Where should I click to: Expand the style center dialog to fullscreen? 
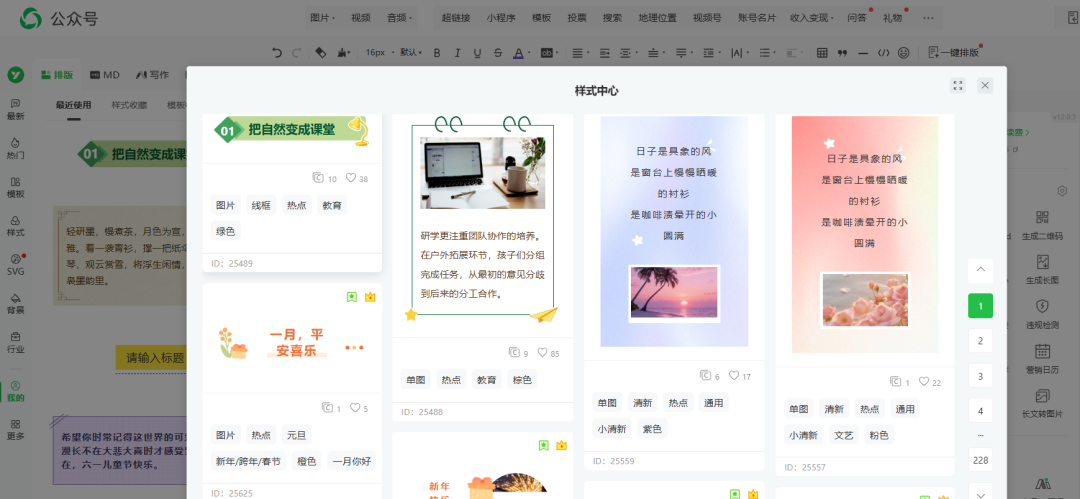tap(957, 85)
